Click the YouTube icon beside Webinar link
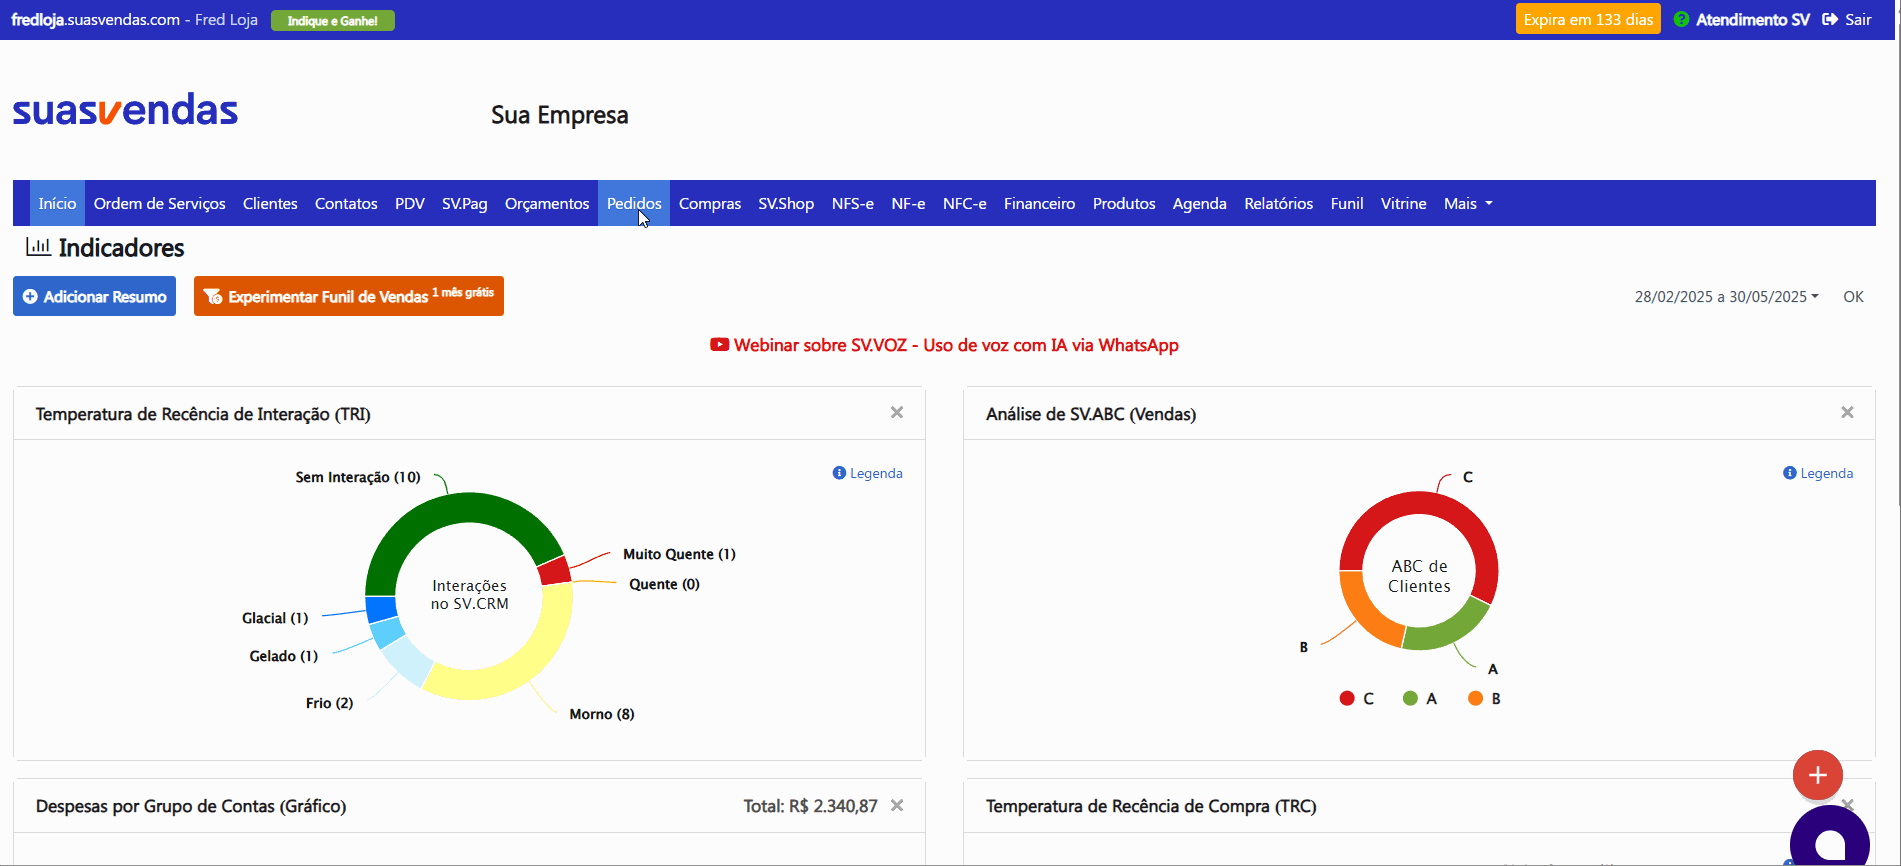This screenshot has width=1901, height=866. (x=719, y=345)
